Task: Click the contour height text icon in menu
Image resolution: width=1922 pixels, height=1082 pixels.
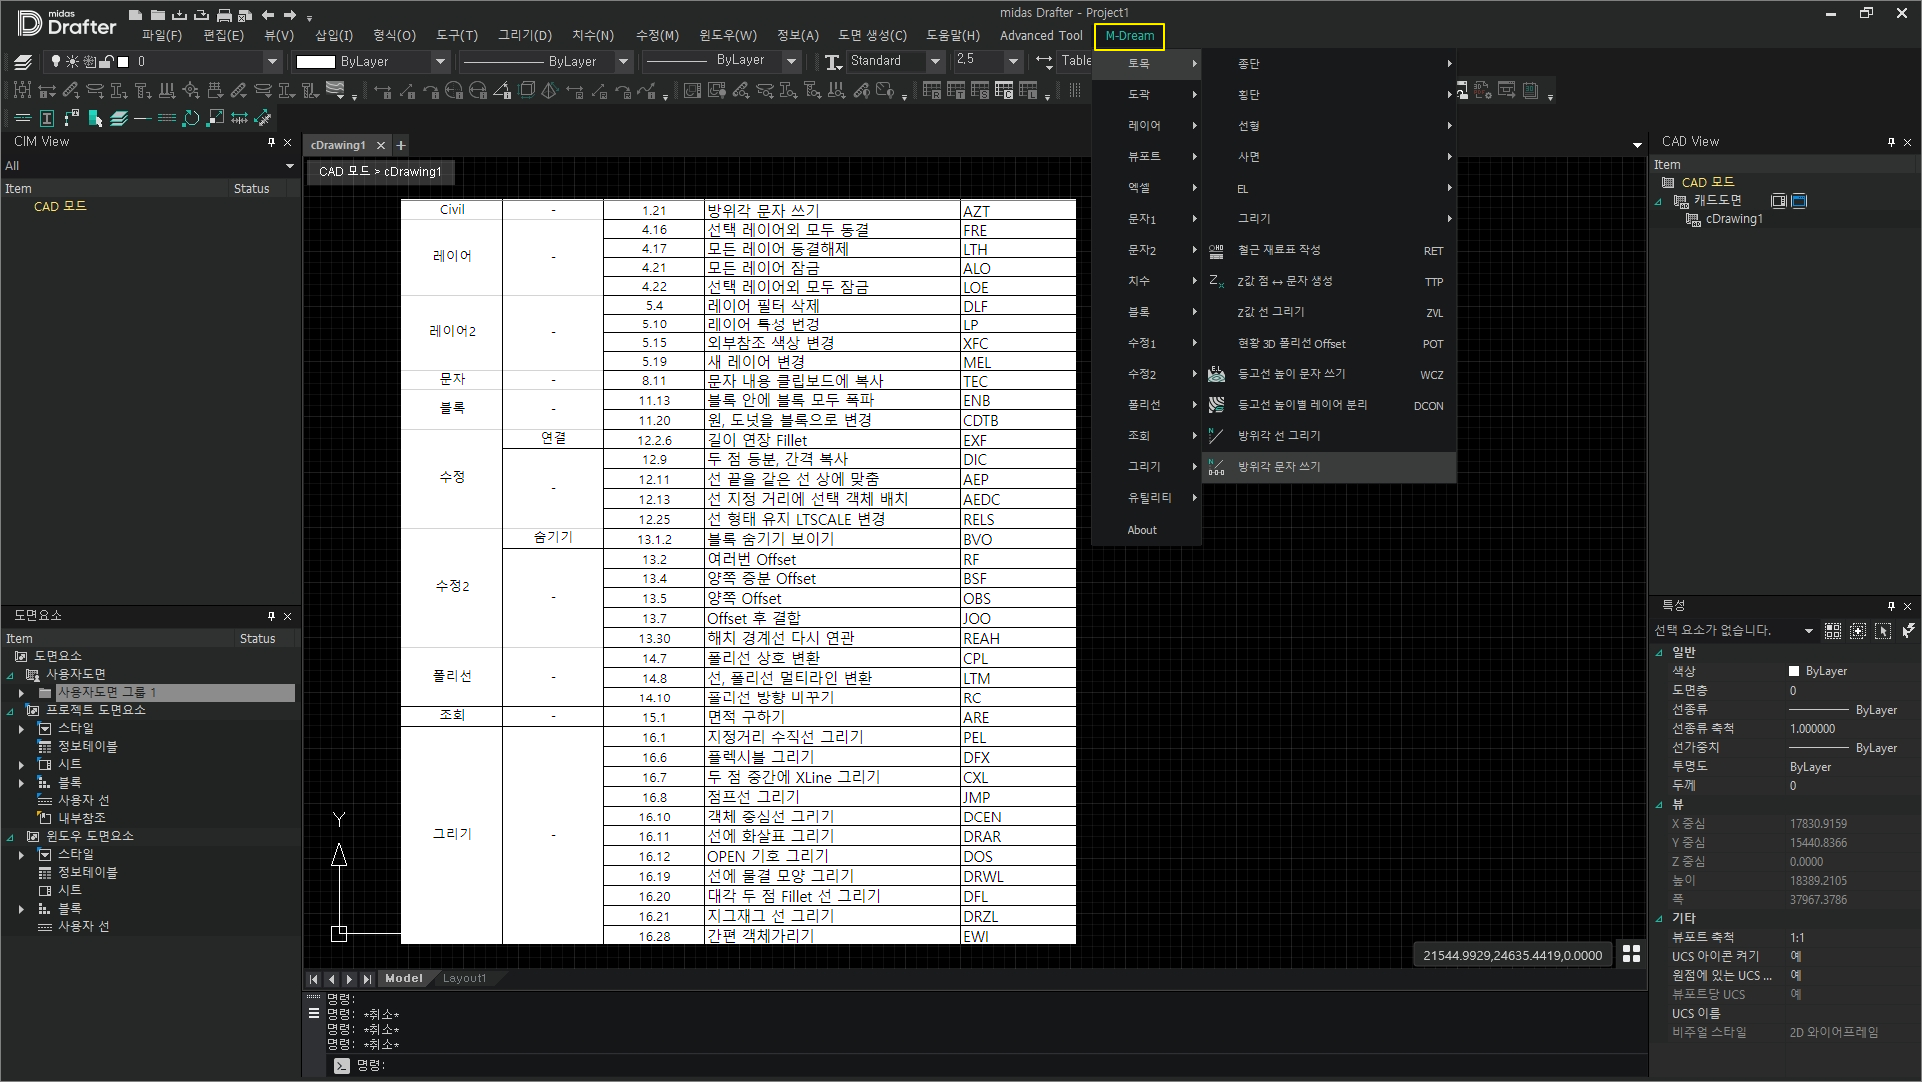Action: 1216,374
